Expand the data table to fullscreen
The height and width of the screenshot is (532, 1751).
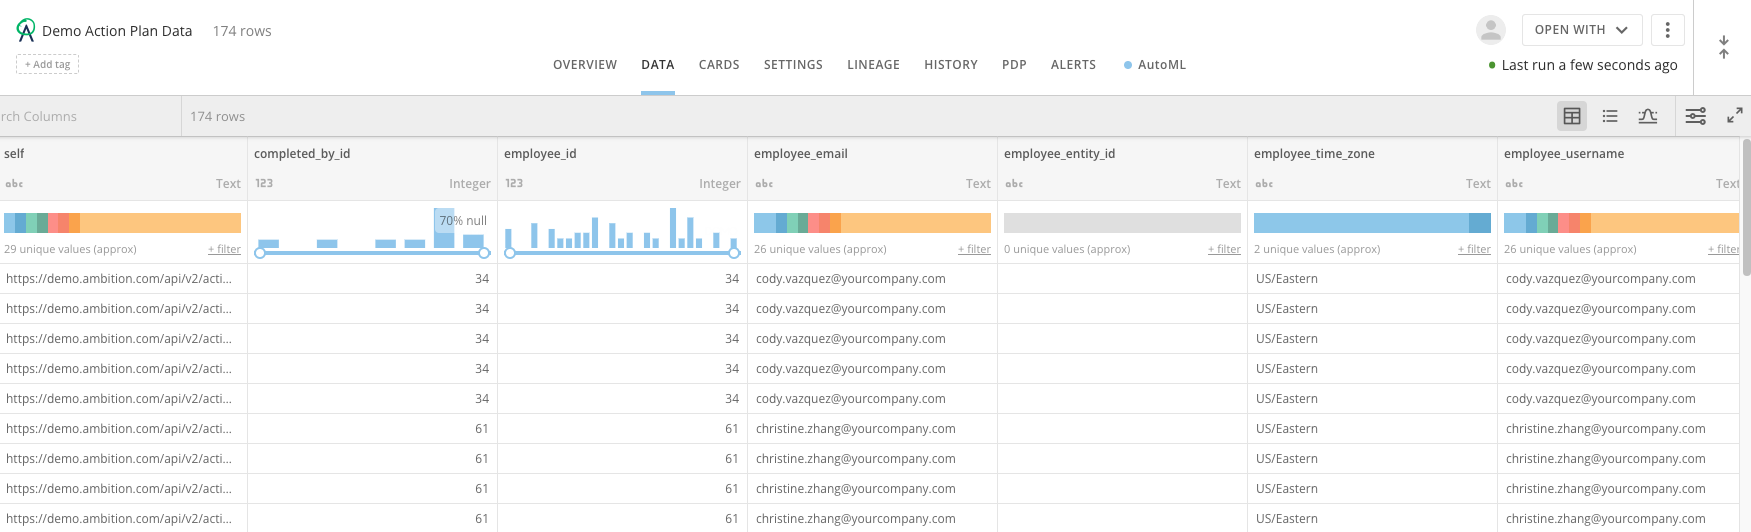[x=1735, y=116]
